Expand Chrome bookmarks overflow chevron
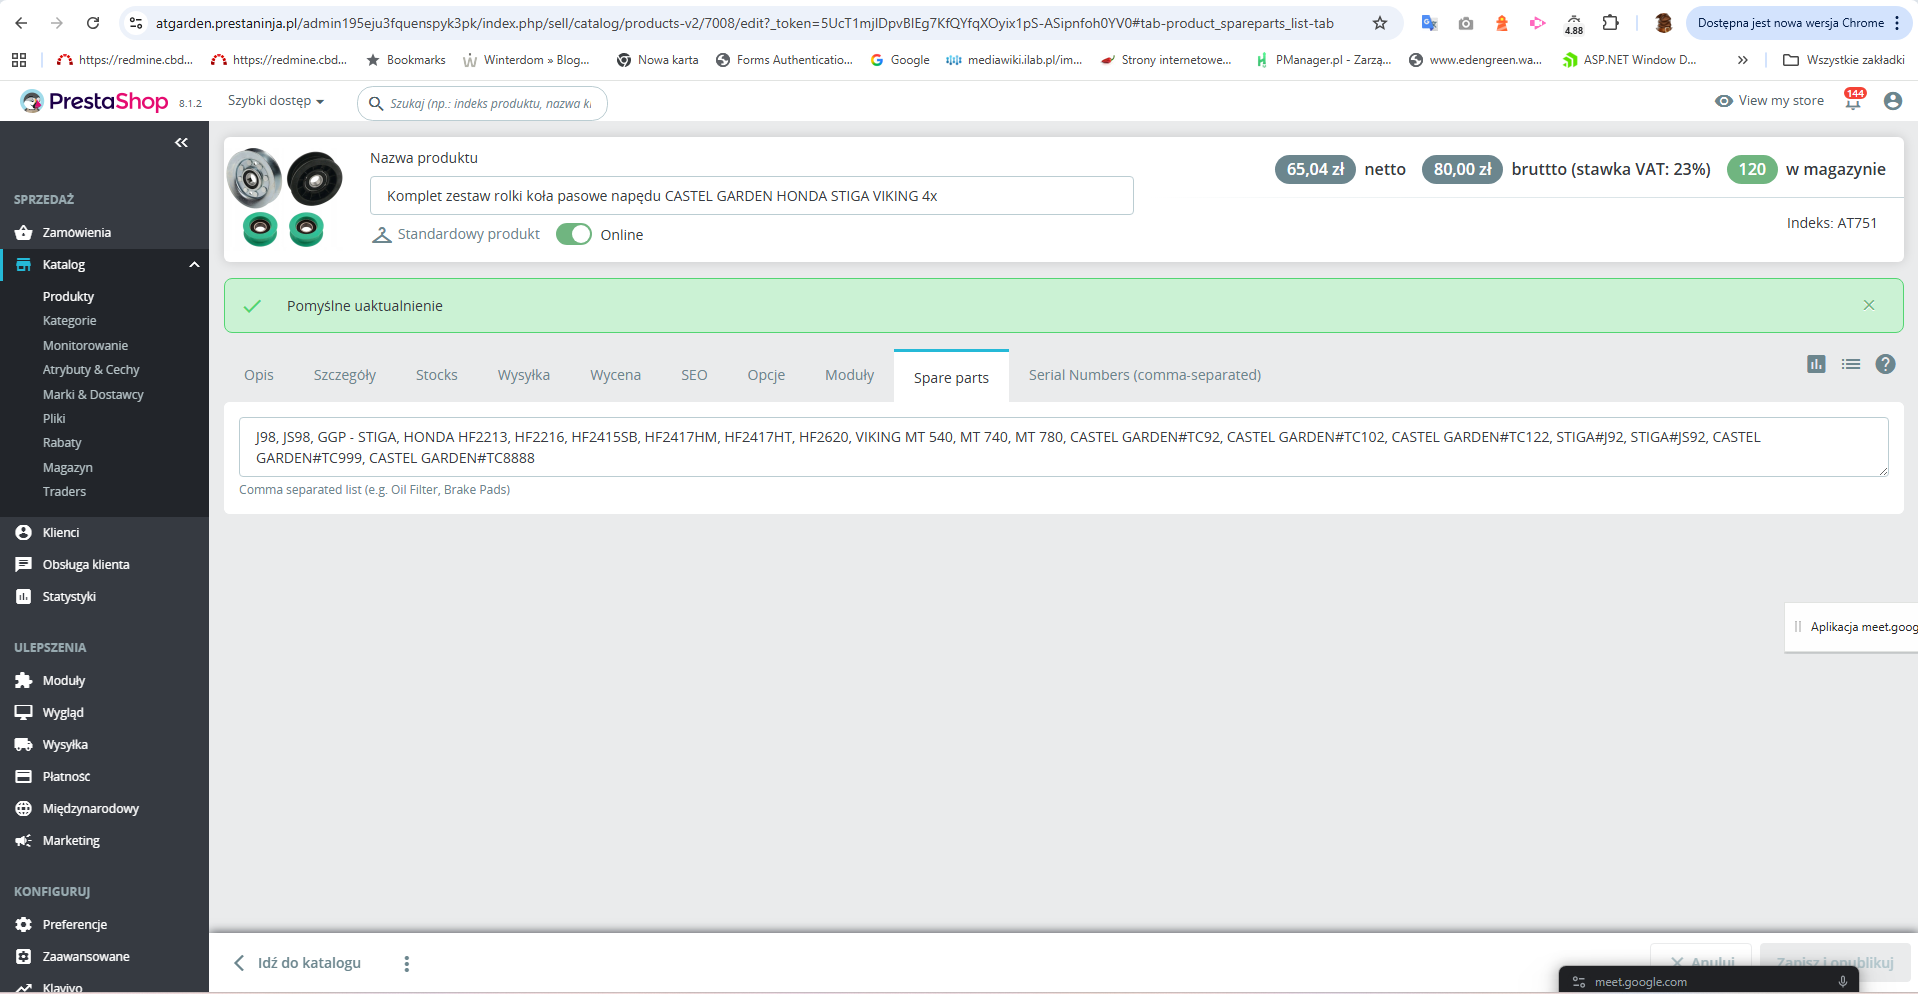 point(1743,60)
